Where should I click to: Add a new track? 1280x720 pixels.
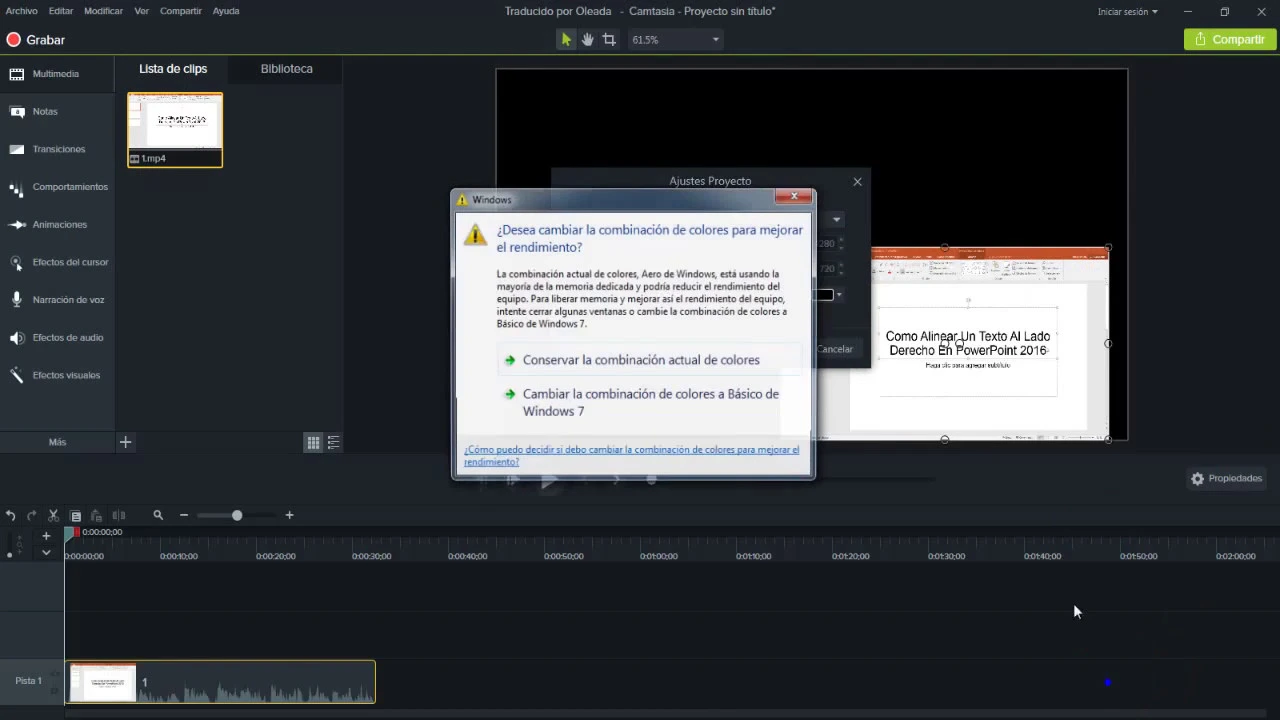(x=46, y=536)
